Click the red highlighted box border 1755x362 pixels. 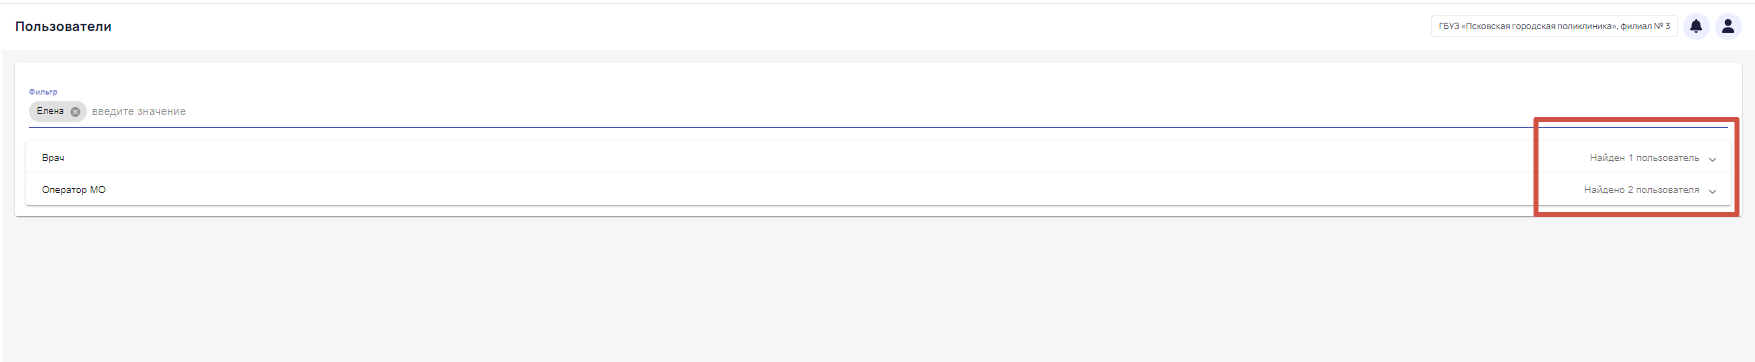pos(1636,119)
